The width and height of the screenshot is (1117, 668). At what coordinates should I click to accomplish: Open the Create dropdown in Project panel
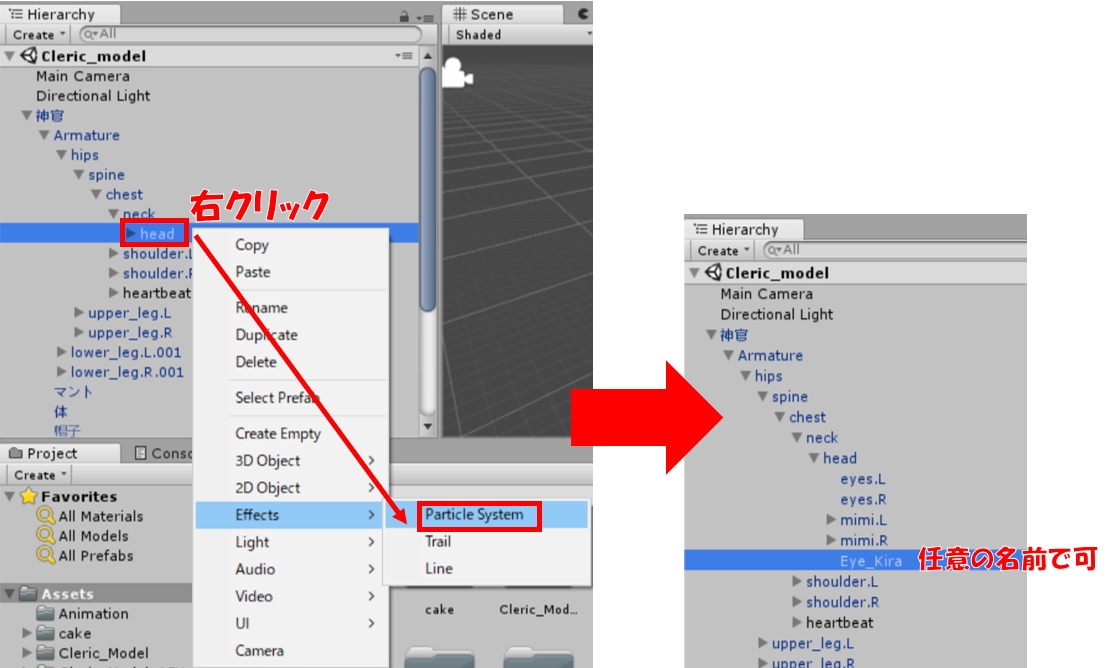(40, 475)
